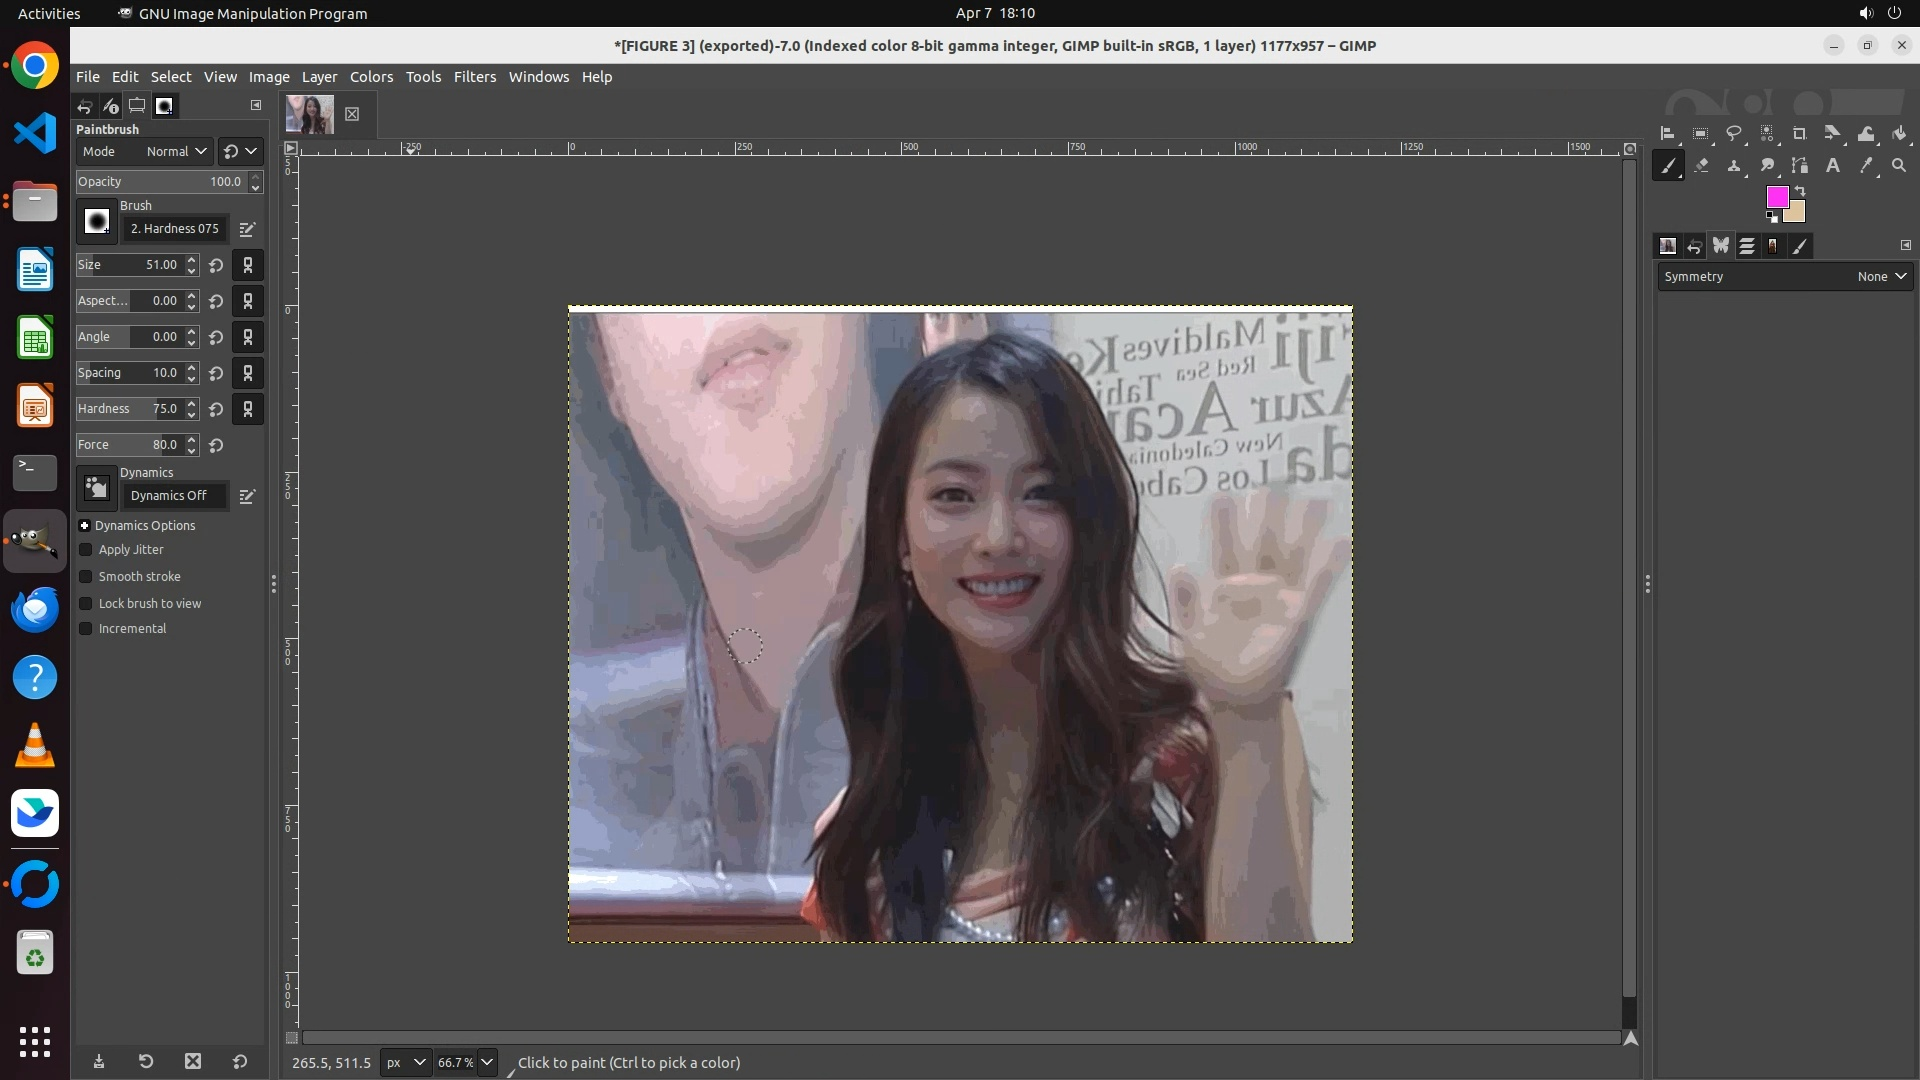The image size is (1920, 1080).
Task: Toggle the Incremental checkbox
Action: (86, 629)
